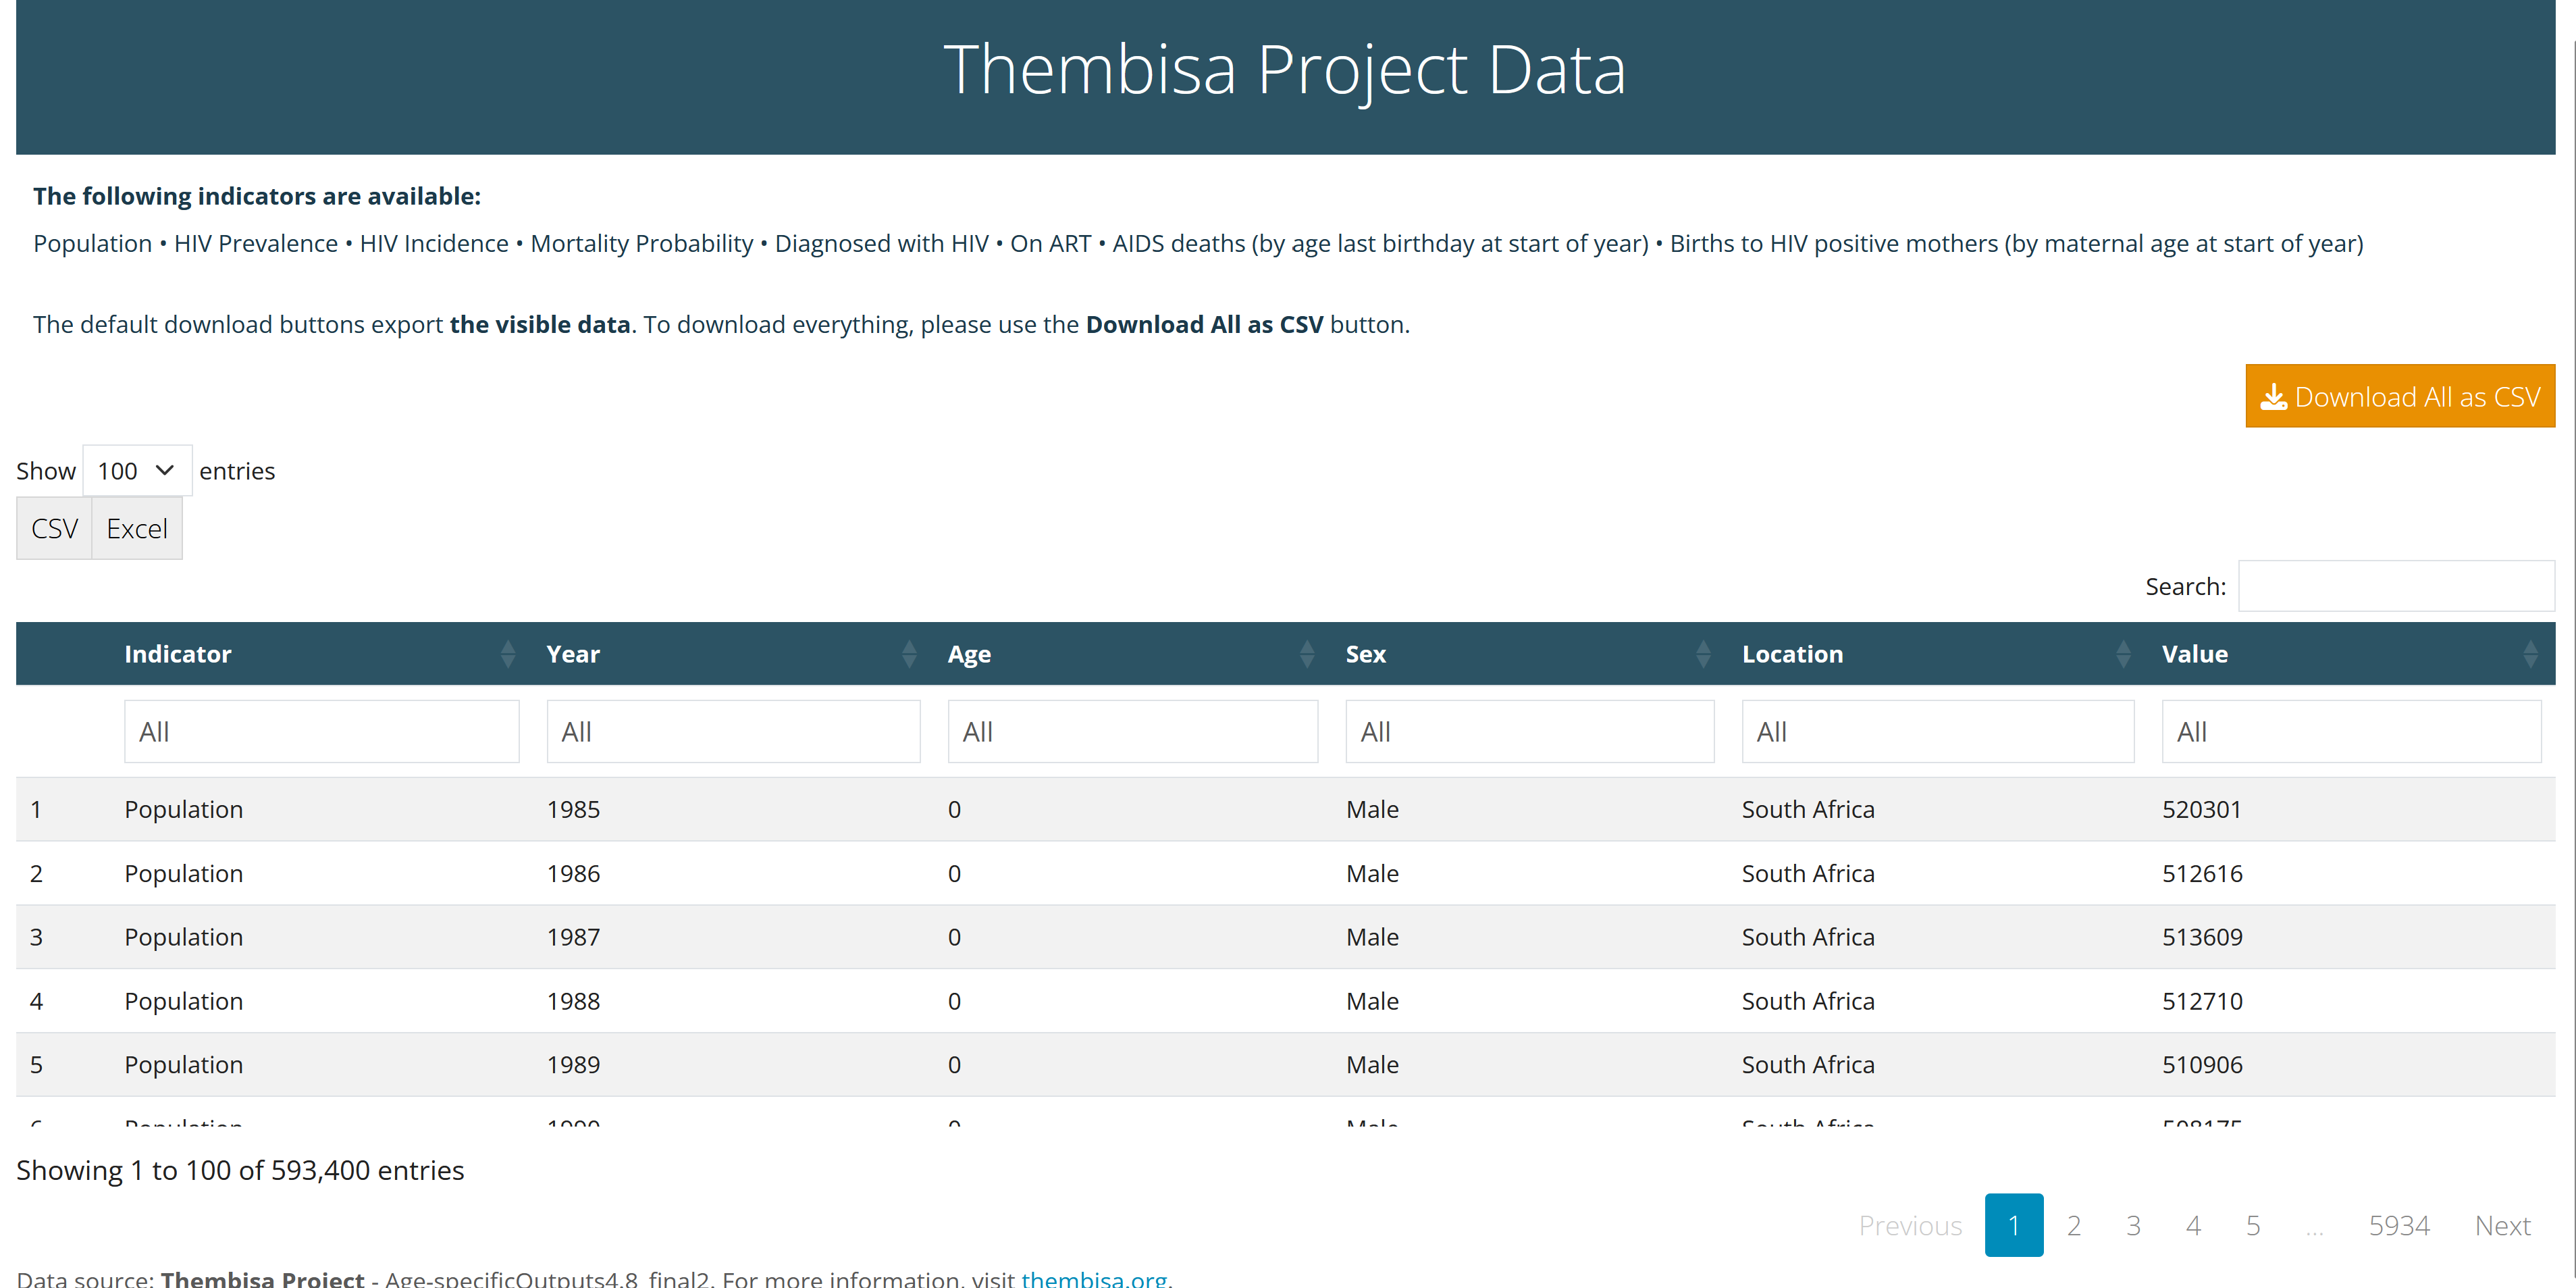Open the thembisa.org link
2576x1288 pixels.
[x=1094, y=1278]
